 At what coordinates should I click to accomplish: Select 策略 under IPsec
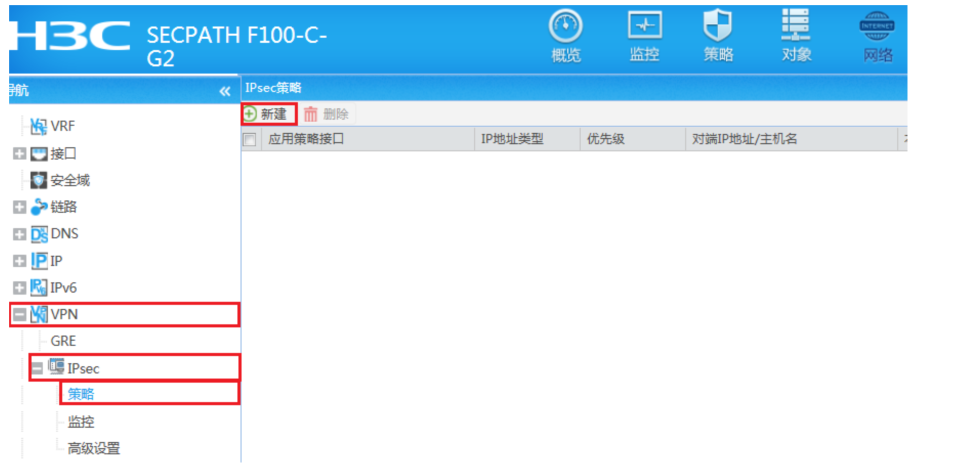point(81,394)
